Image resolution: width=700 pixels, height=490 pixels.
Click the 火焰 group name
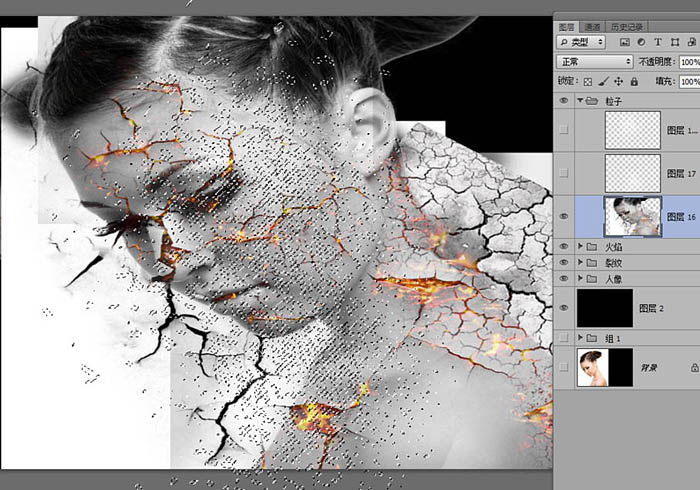(x=613, y=247)
